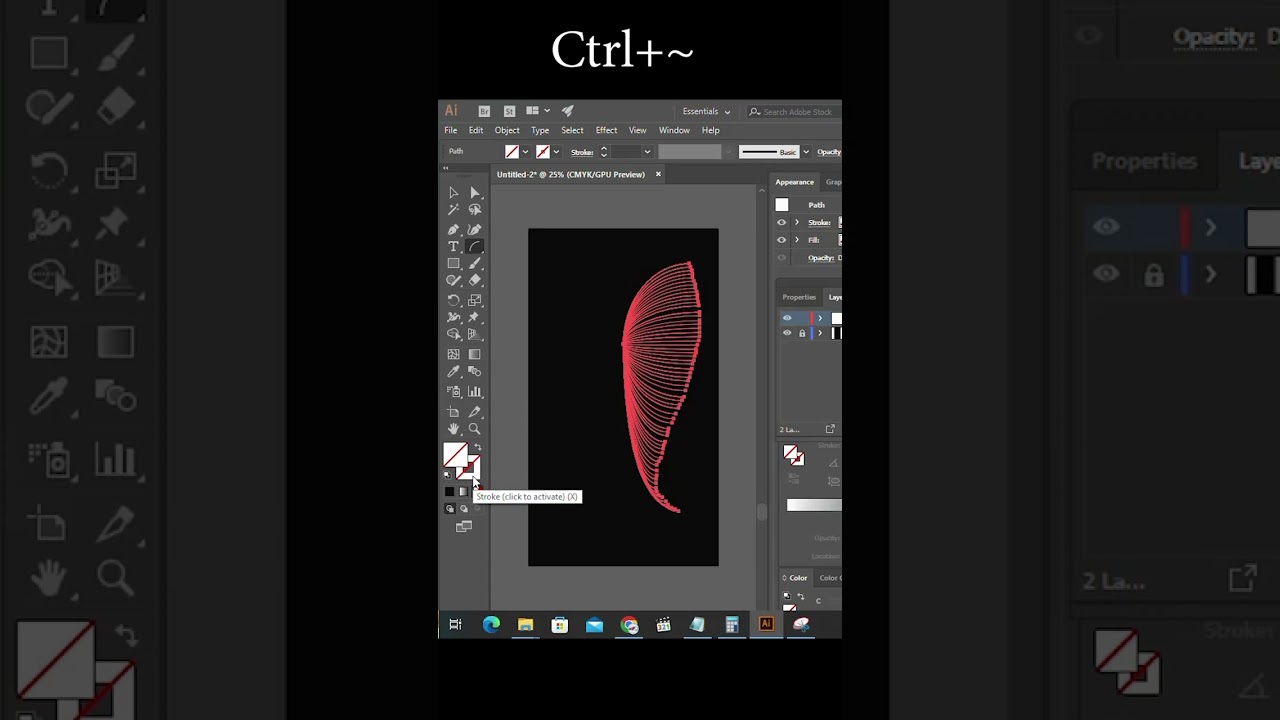The height and width of the screenshot is (720, 1280).
Task: Select the Arc tool
Action: point(475,246)
